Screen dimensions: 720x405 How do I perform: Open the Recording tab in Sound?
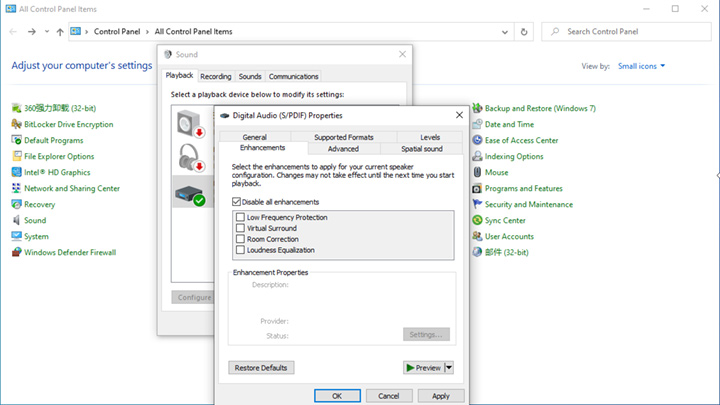click(x=215, y=76)
